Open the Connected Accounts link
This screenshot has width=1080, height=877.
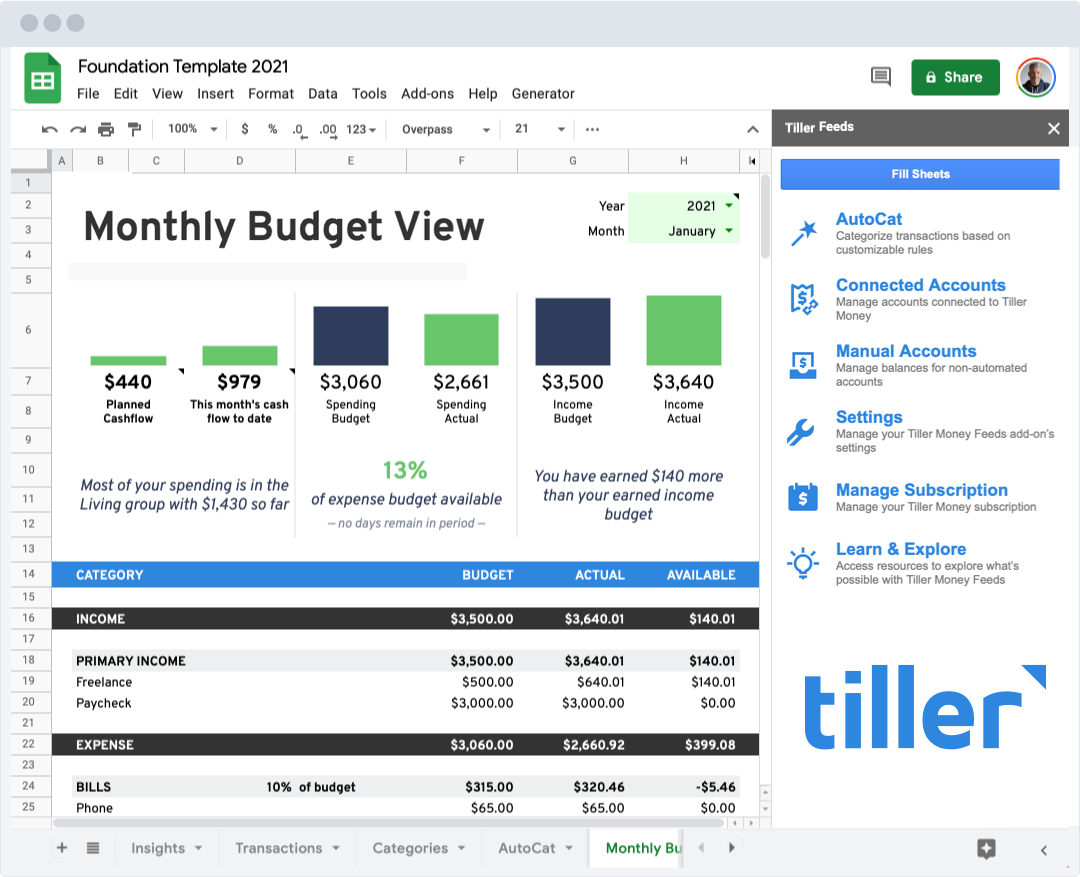pos(920,285)
